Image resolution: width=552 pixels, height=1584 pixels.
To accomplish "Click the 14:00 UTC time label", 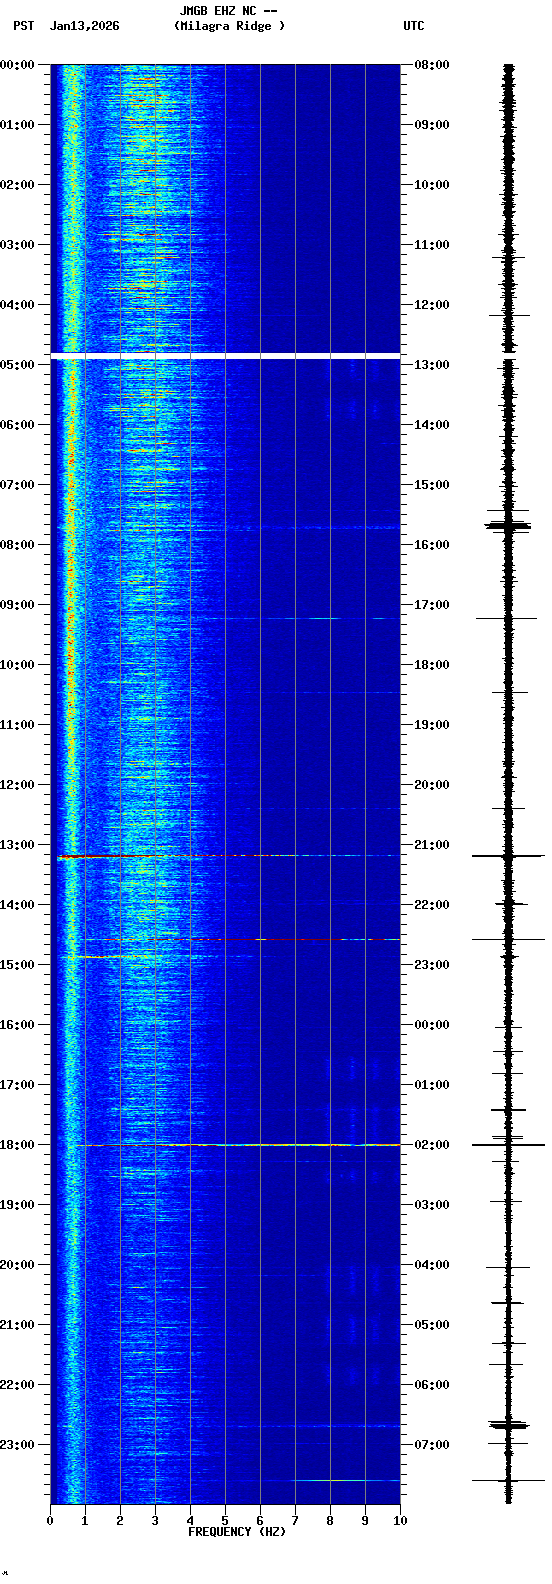I will pos(432,425).
